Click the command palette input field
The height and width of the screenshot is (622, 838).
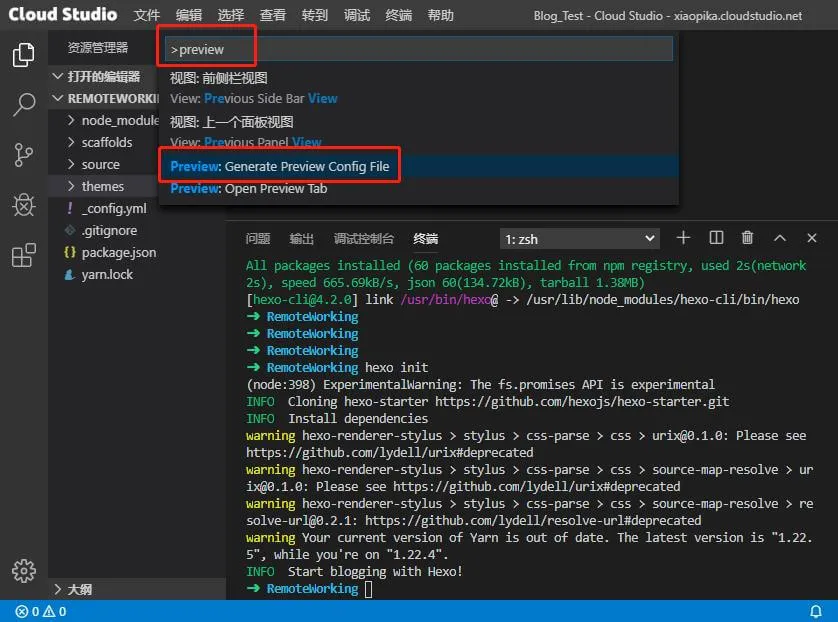[419, 49]
